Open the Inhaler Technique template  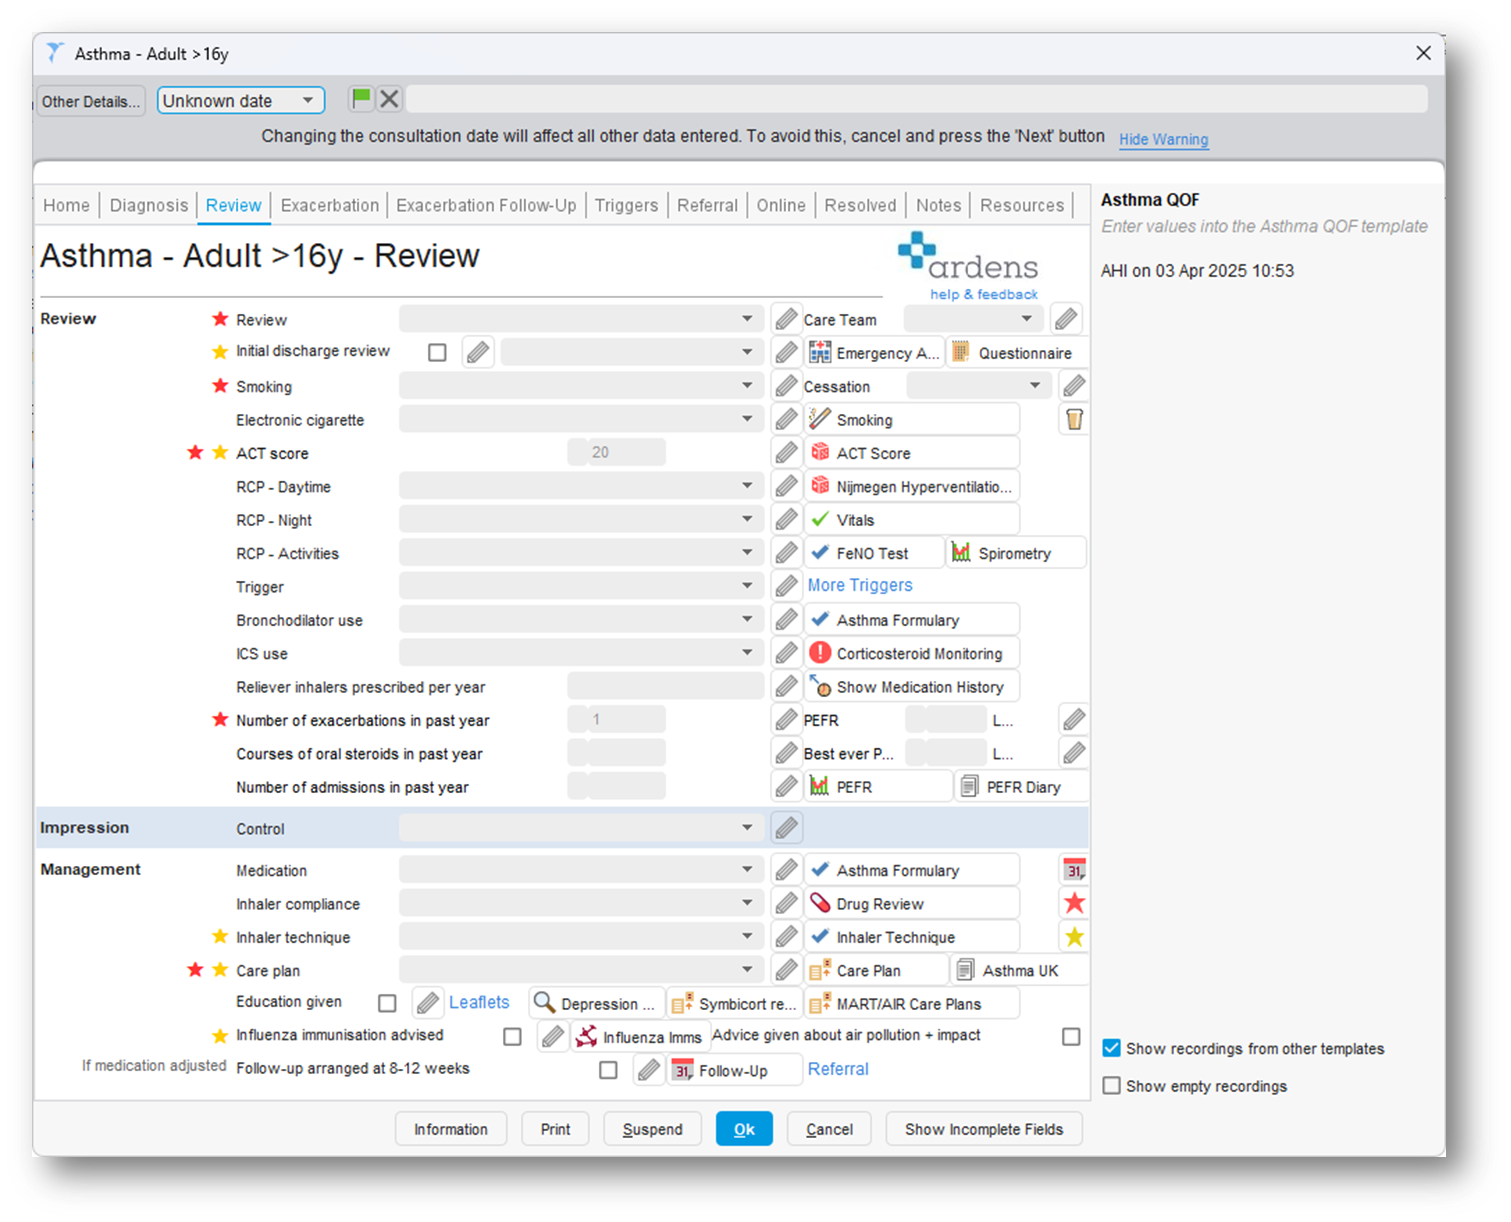click(x=912, y=937)
